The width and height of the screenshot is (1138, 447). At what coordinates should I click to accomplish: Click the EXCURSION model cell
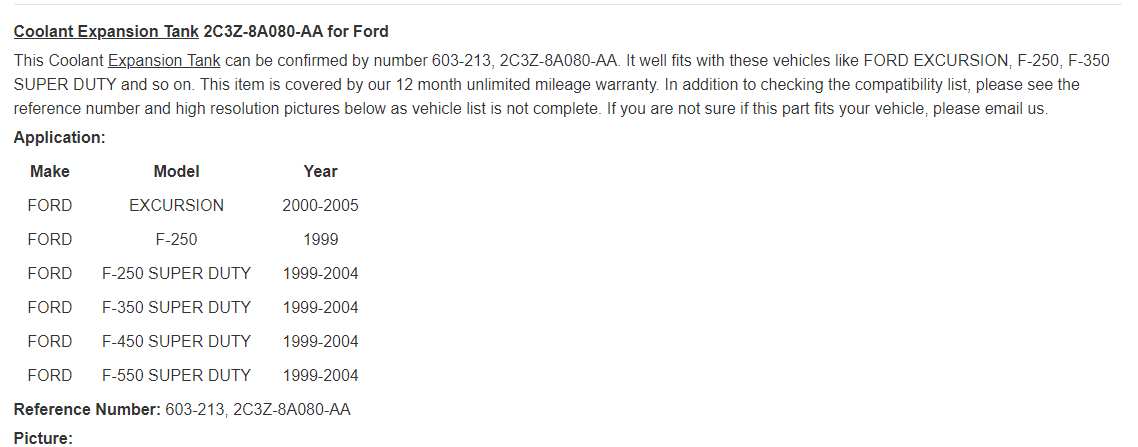pos(176,206)
